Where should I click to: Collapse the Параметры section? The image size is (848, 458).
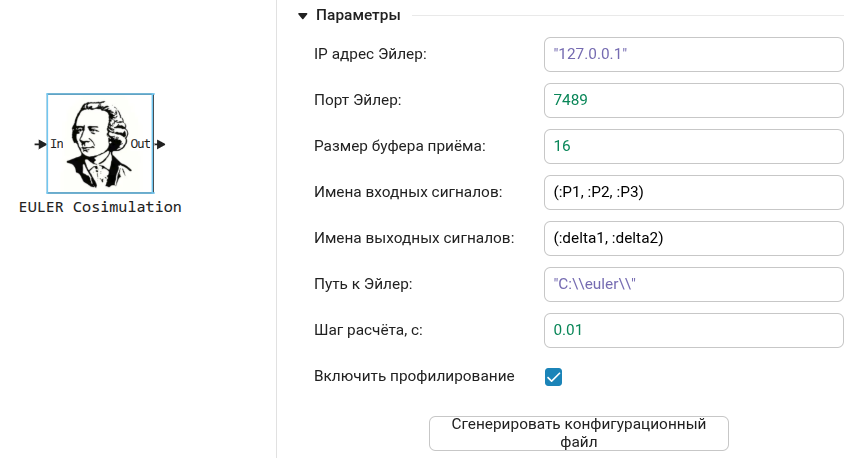(x=302, y=16)
